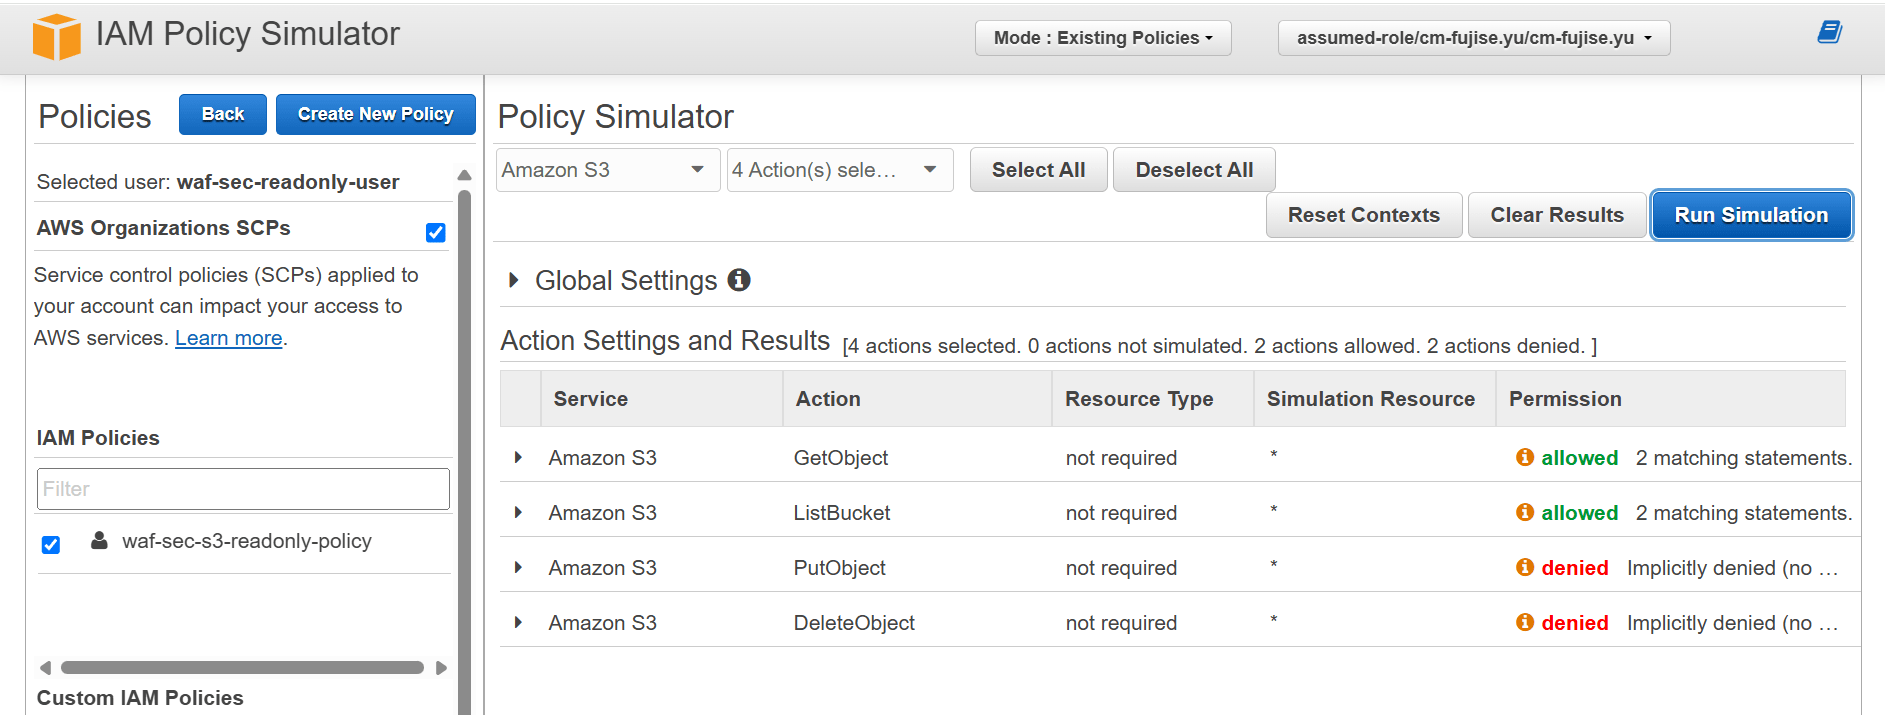Click the Select All button

[x=1038, y=170]
